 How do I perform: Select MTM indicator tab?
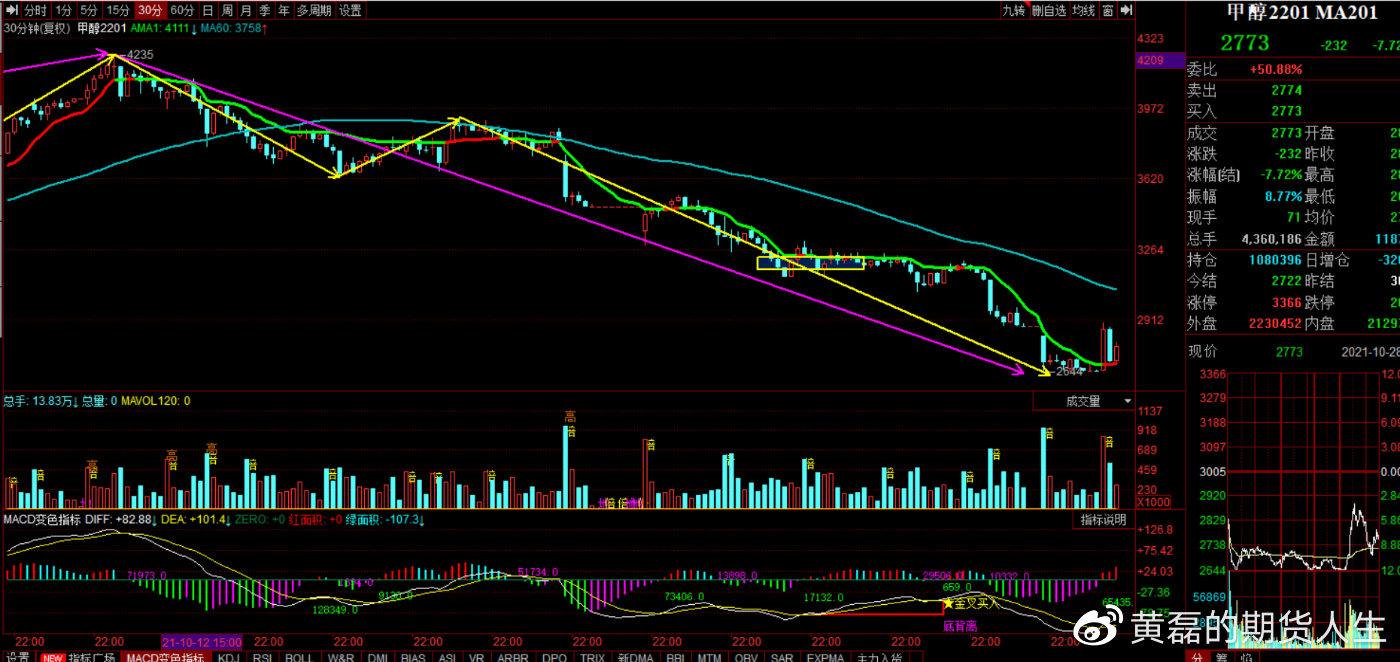[x=710, y=657]
